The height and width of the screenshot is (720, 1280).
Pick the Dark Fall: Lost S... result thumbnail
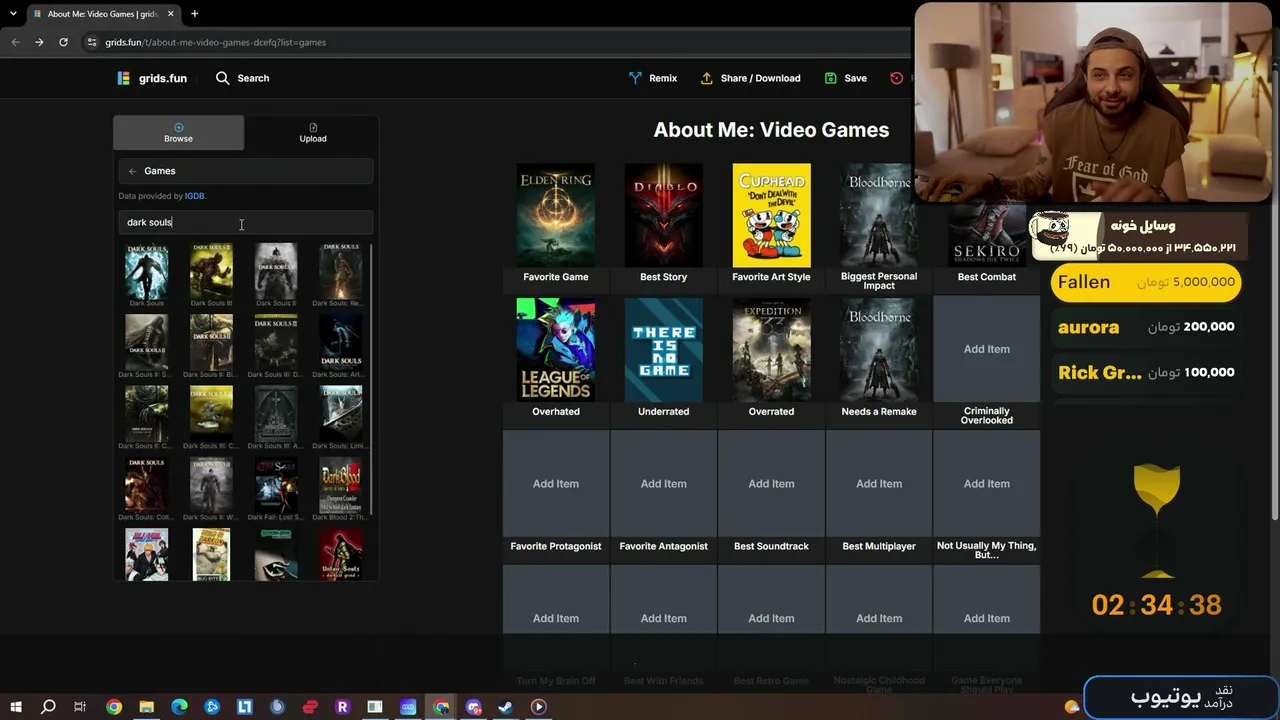pos(276,486)
